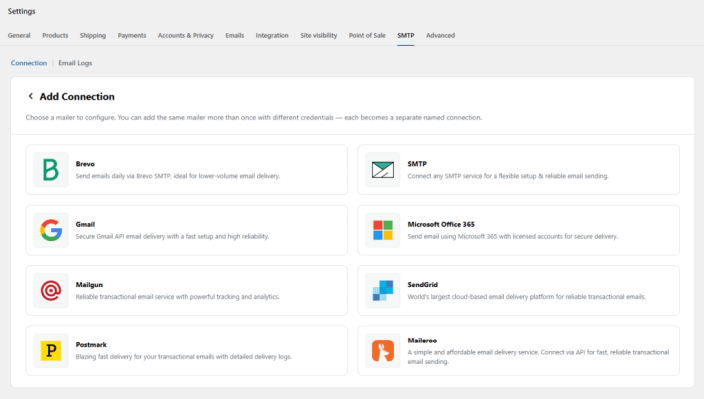Choose the SMTP mailer title
The image size is (704, 399).
click(x=417, y=164)
